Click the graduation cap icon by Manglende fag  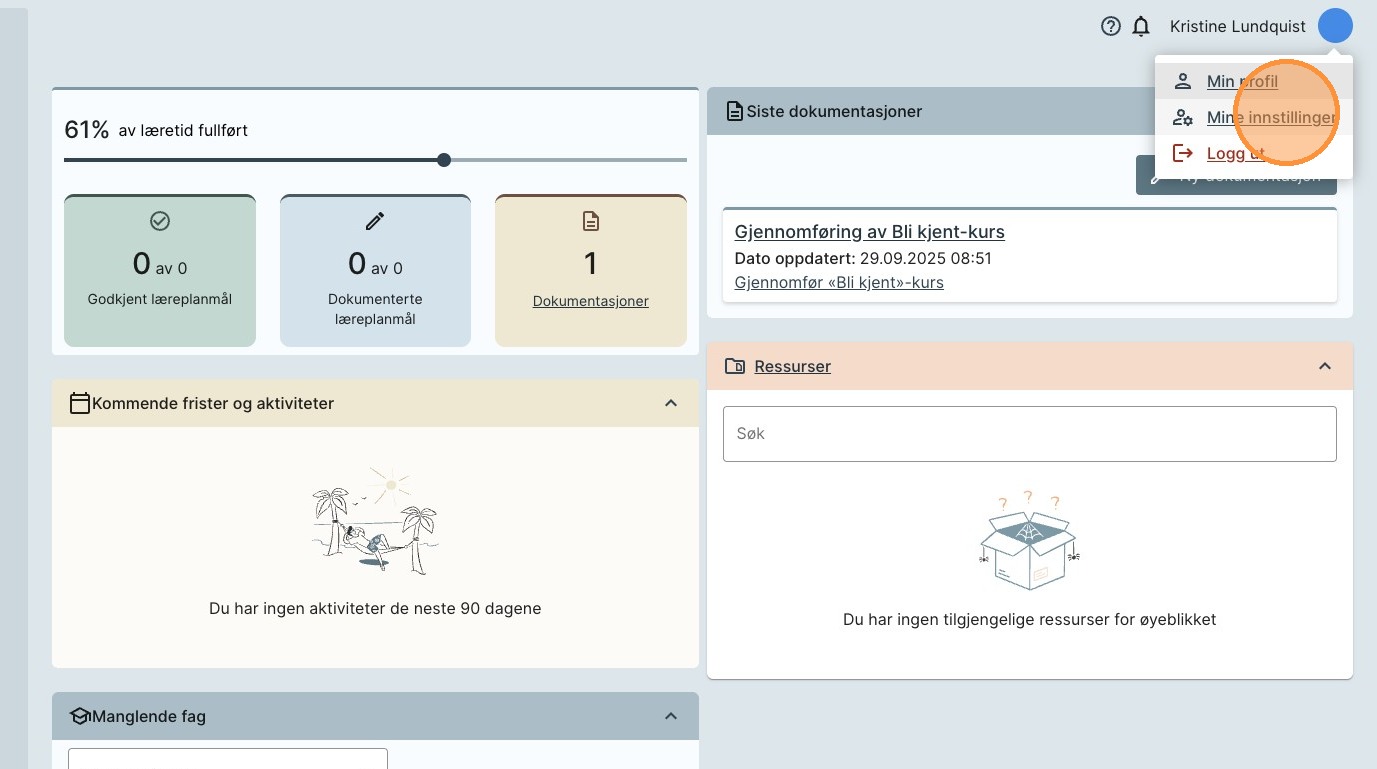pos(80,716)
